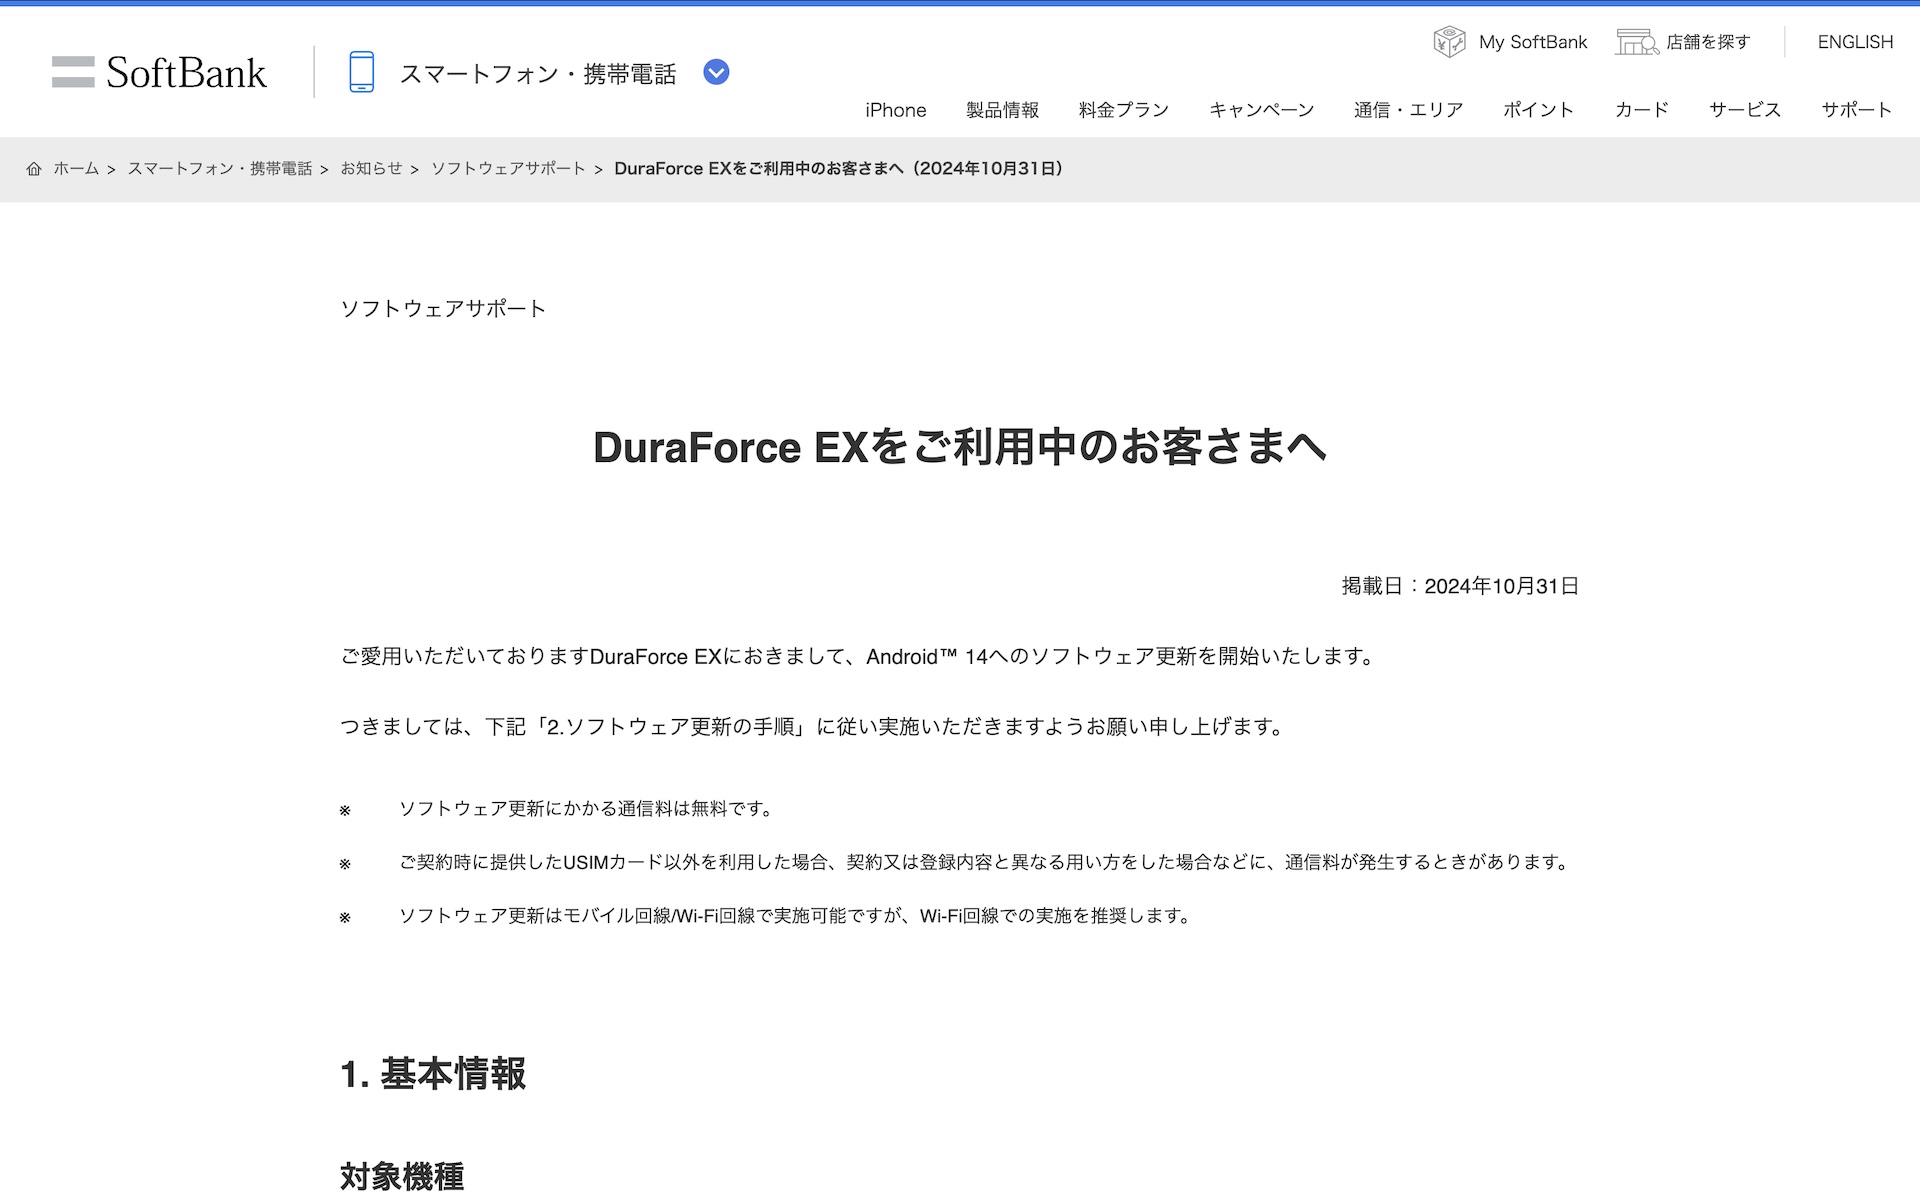Open the 通信・エリア menu
Viewport: 1920px width, 1200px height.
tap(1408, 110)
